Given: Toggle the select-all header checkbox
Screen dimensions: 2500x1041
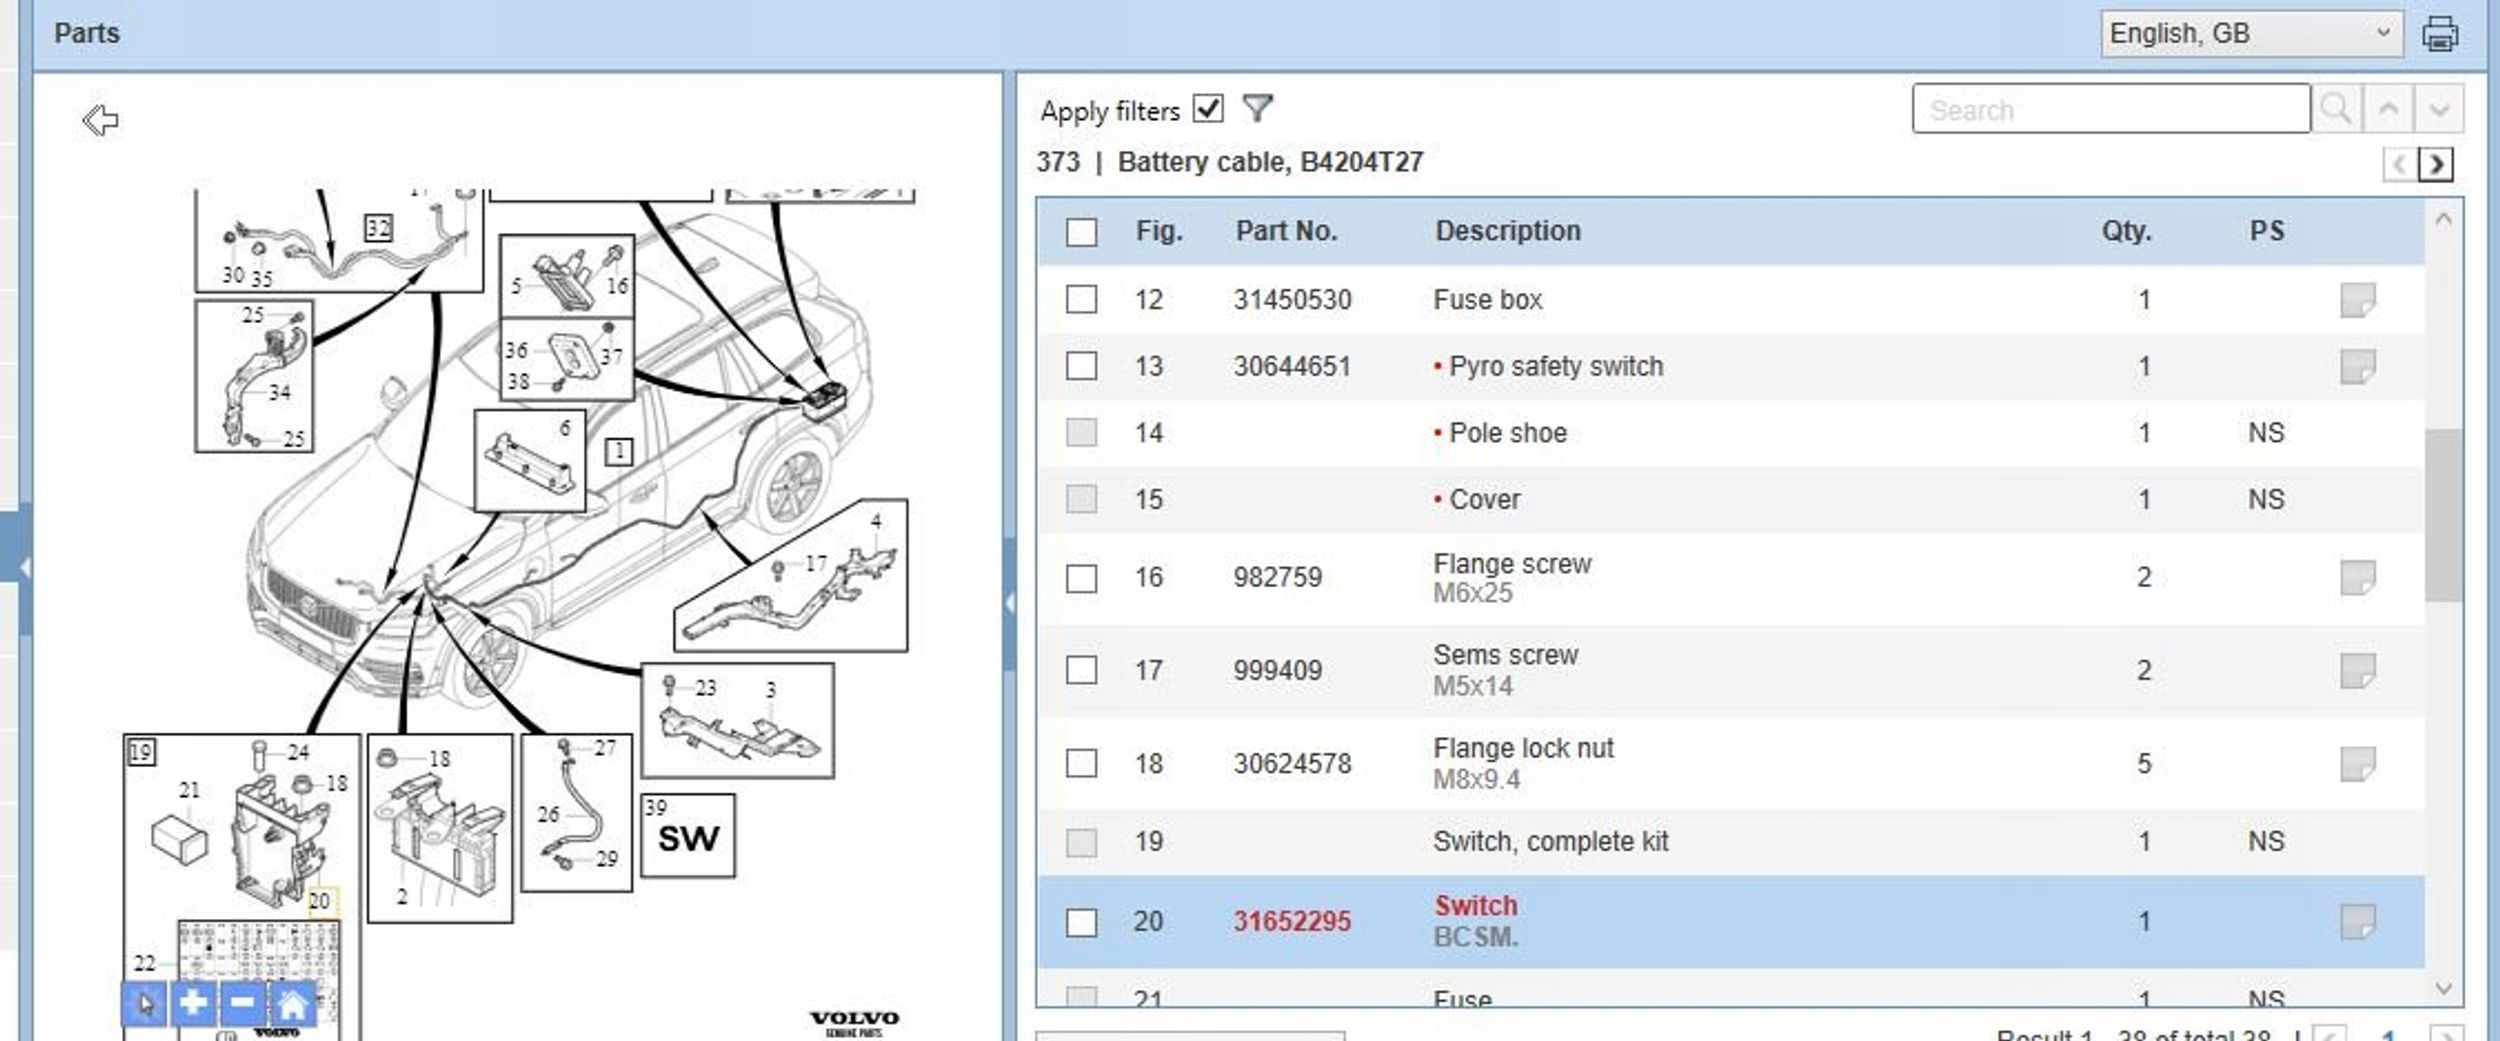Looking at the screenshot, I should [1081, 232].
